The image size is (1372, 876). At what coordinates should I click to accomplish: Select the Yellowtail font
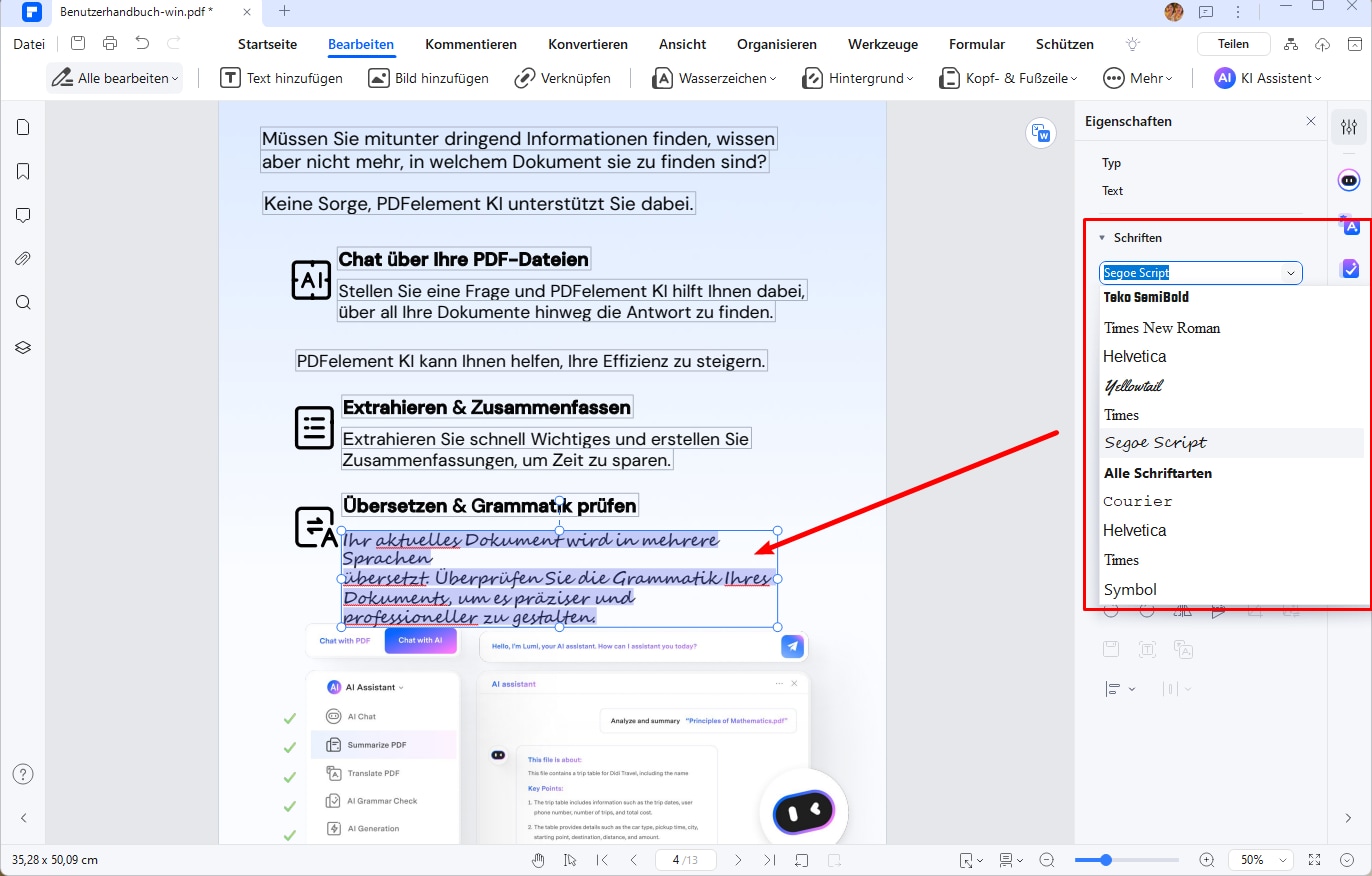pos(1132,385)
